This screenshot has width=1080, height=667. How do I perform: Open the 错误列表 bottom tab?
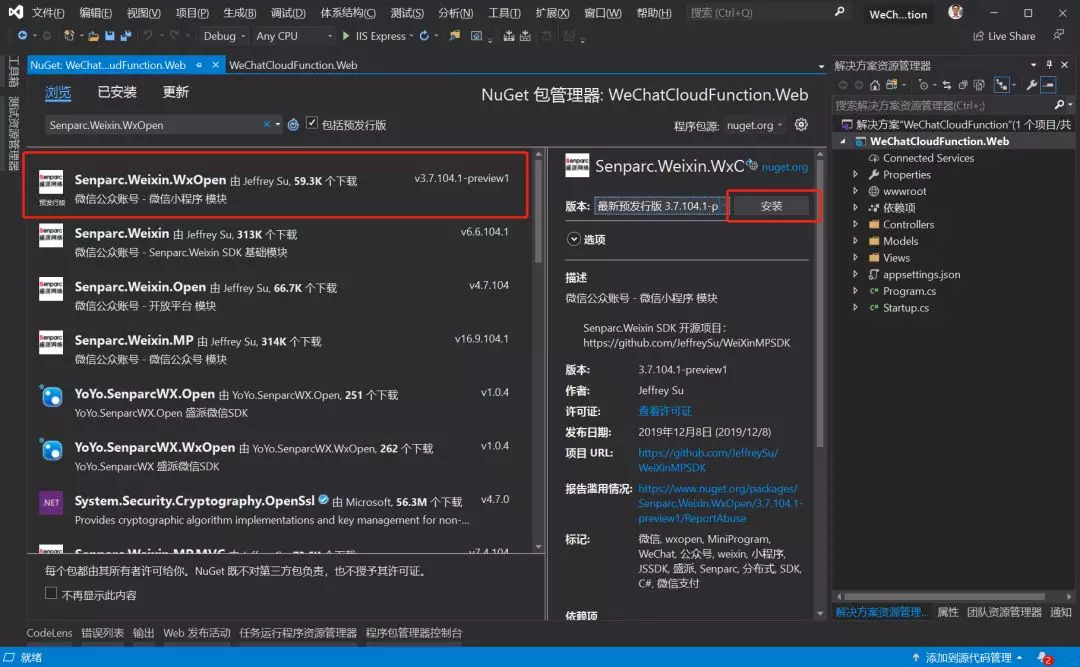[x=103, y=633]
